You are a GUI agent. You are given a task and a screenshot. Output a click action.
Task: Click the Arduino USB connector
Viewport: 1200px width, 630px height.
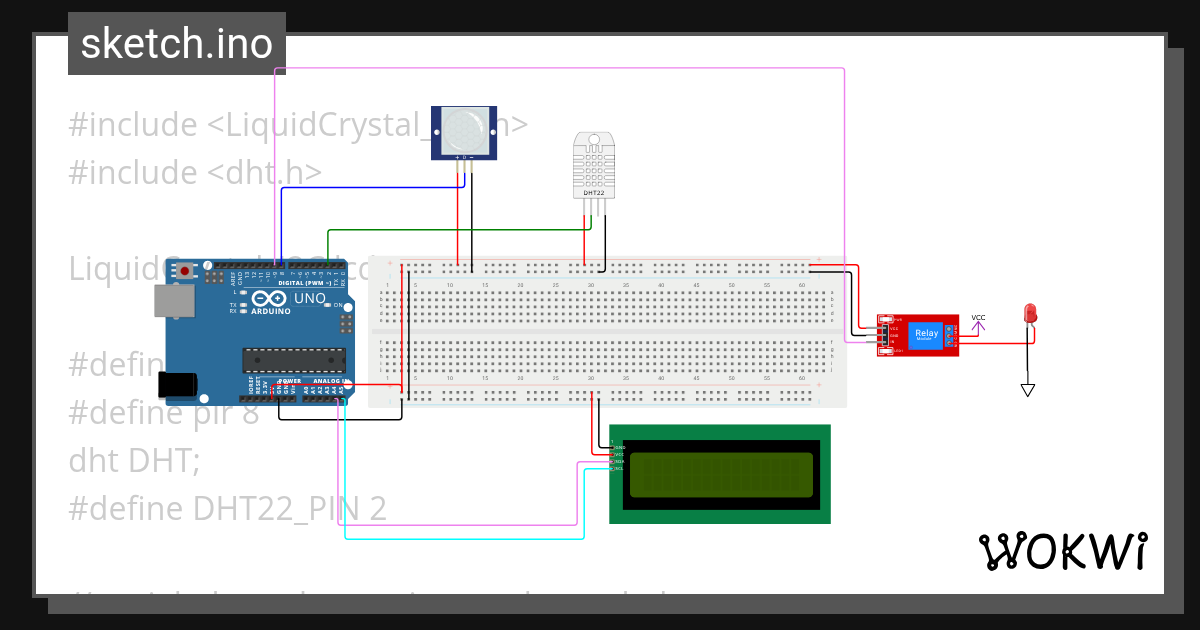173,300
